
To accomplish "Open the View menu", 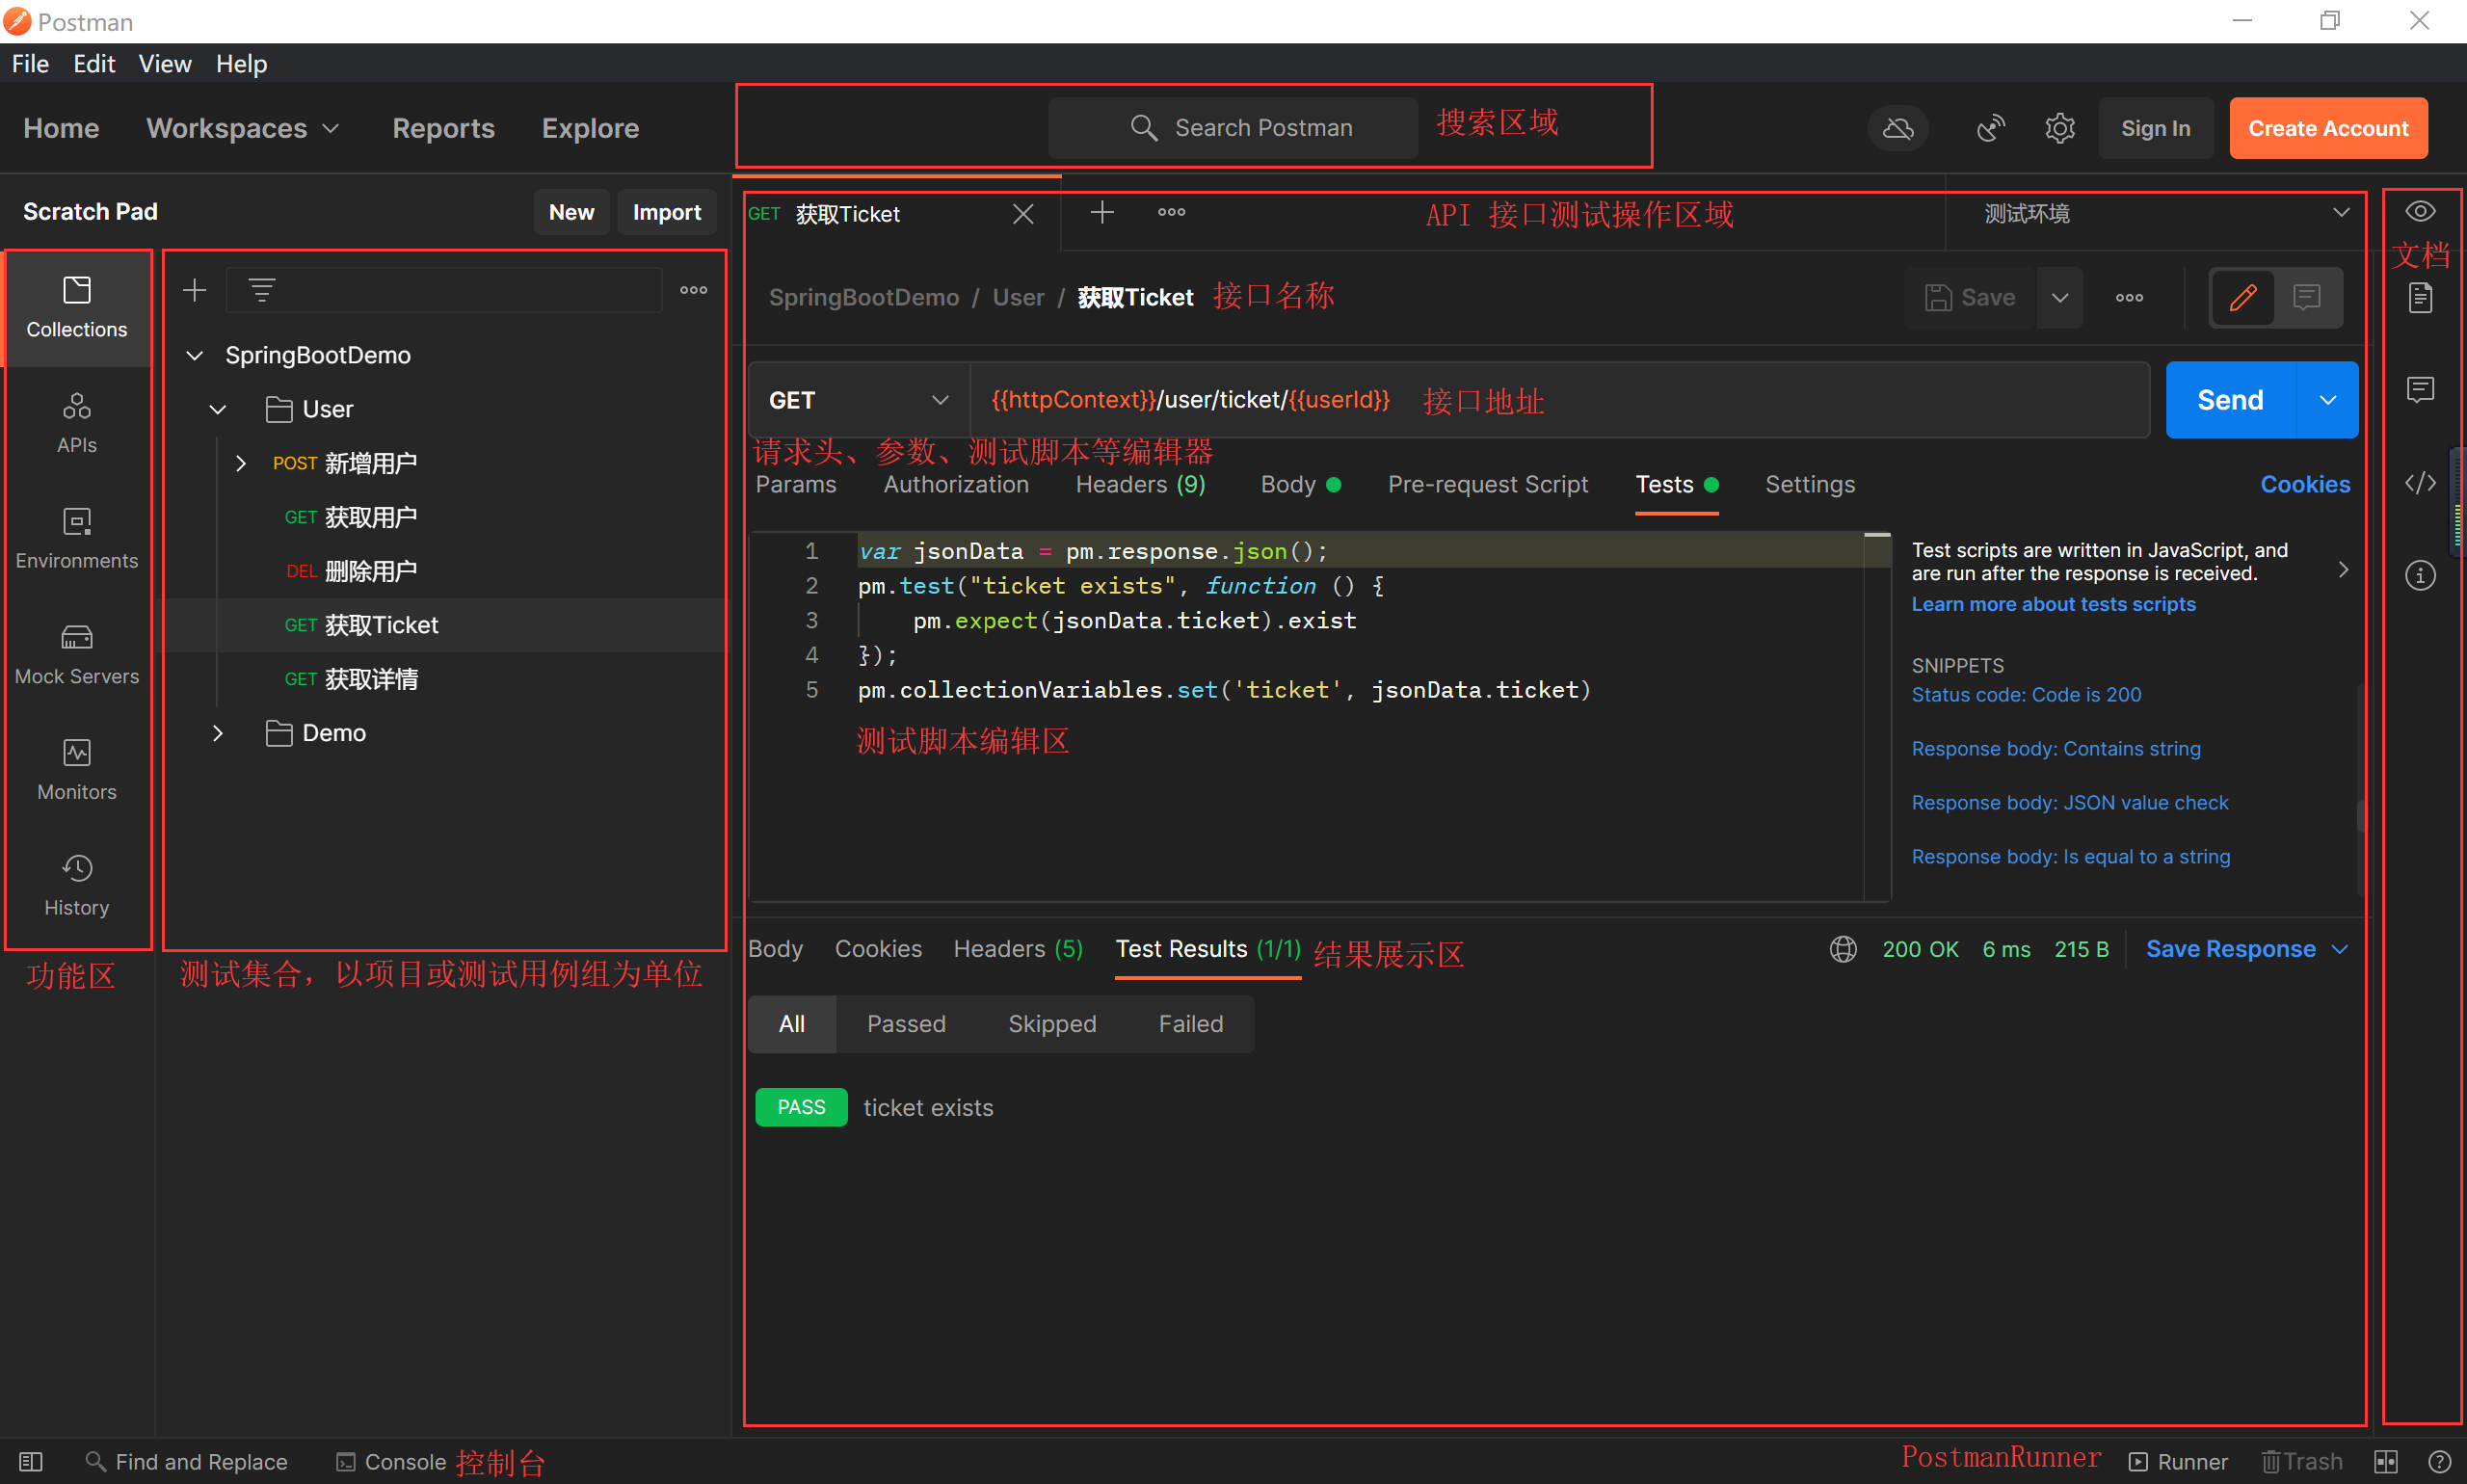I will [x=165, y=63].
